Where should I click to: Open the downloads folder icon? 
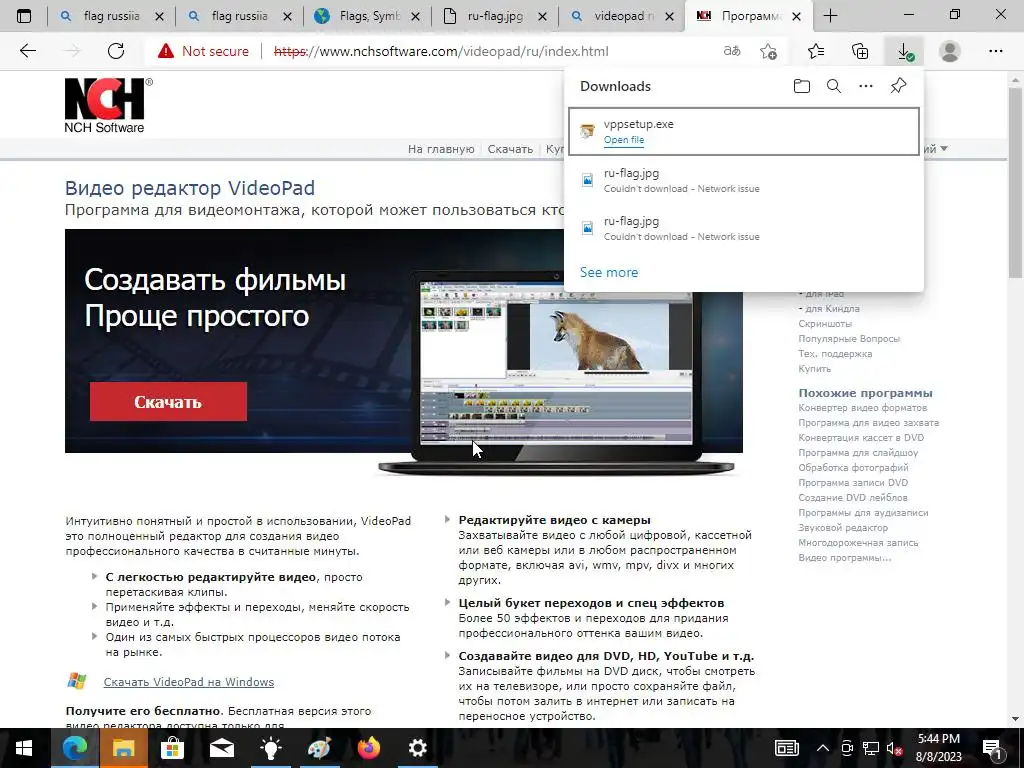point(801,86)
